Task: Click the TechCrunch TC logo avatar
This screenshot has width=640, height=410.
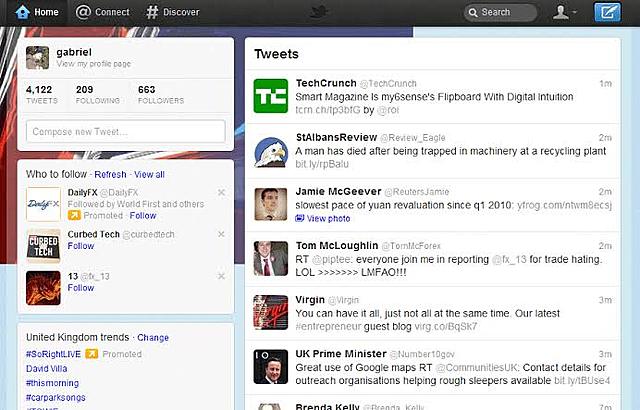Action: pyautogui.click(x=271, y=96)
